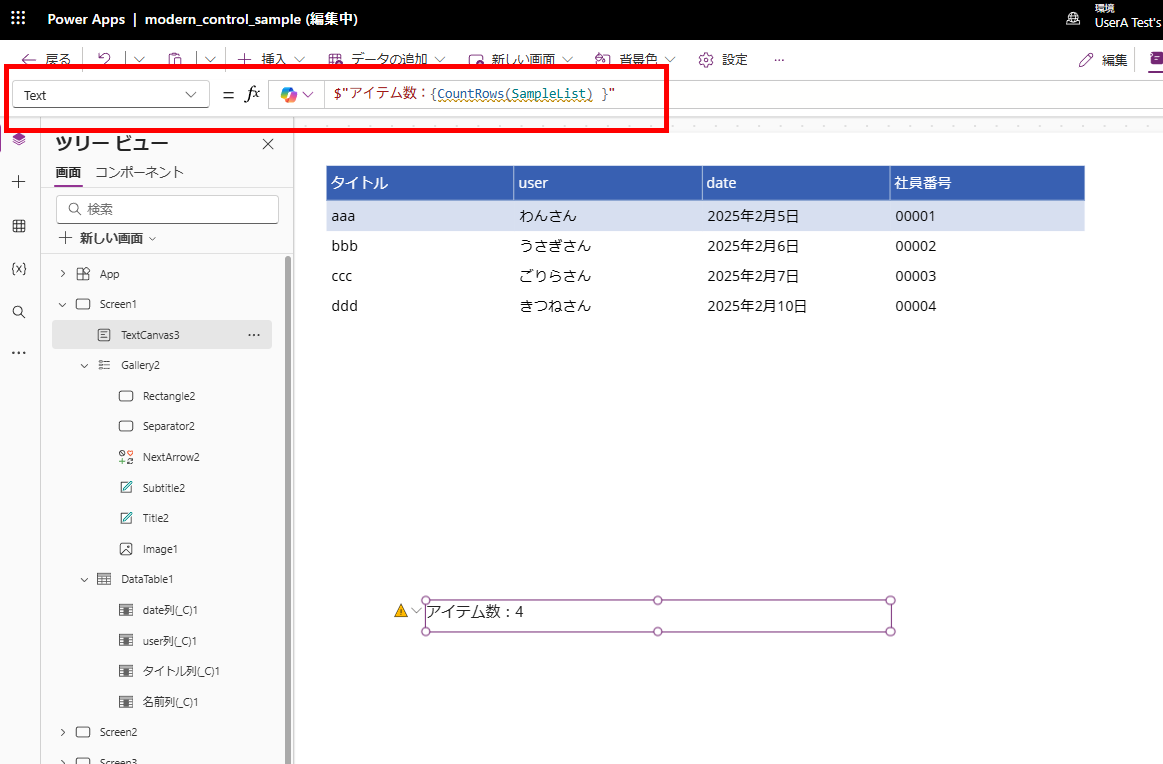Collapse the Gallery2 node
Image resolution: width=1163 pixels, height=764 pixels.
(85, 364)
